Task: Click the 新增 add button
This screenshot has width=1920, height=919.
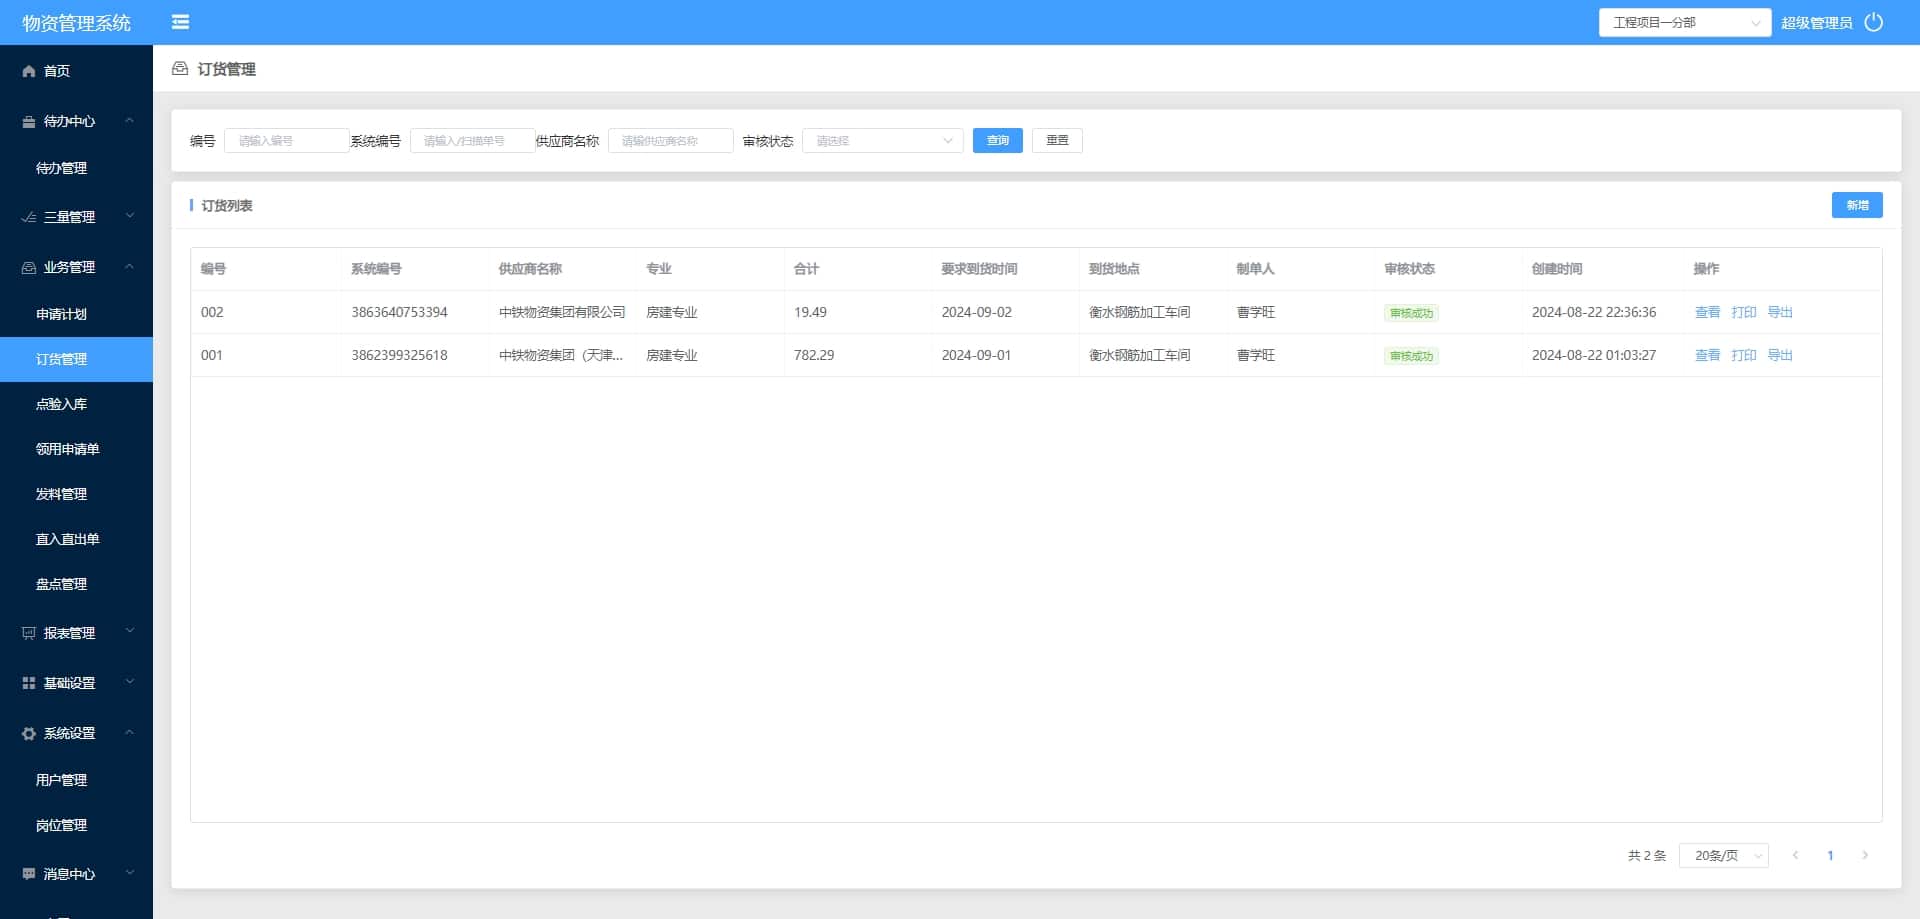Action: coord(1857,205)
